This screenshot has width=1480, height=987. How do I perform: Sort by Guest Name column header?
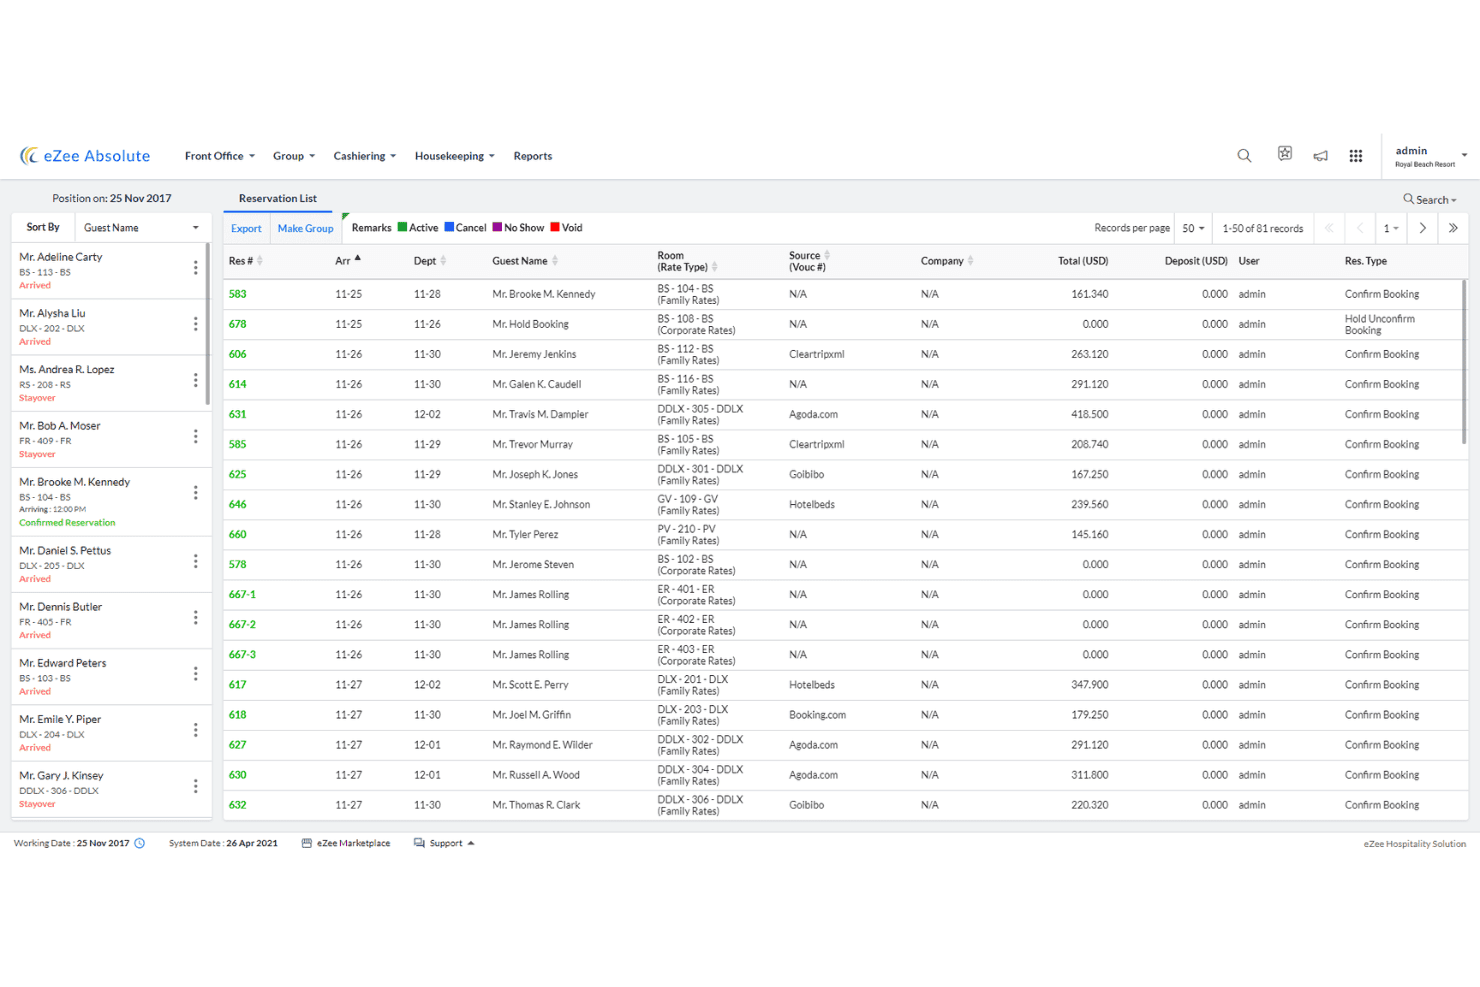(525, 260)
